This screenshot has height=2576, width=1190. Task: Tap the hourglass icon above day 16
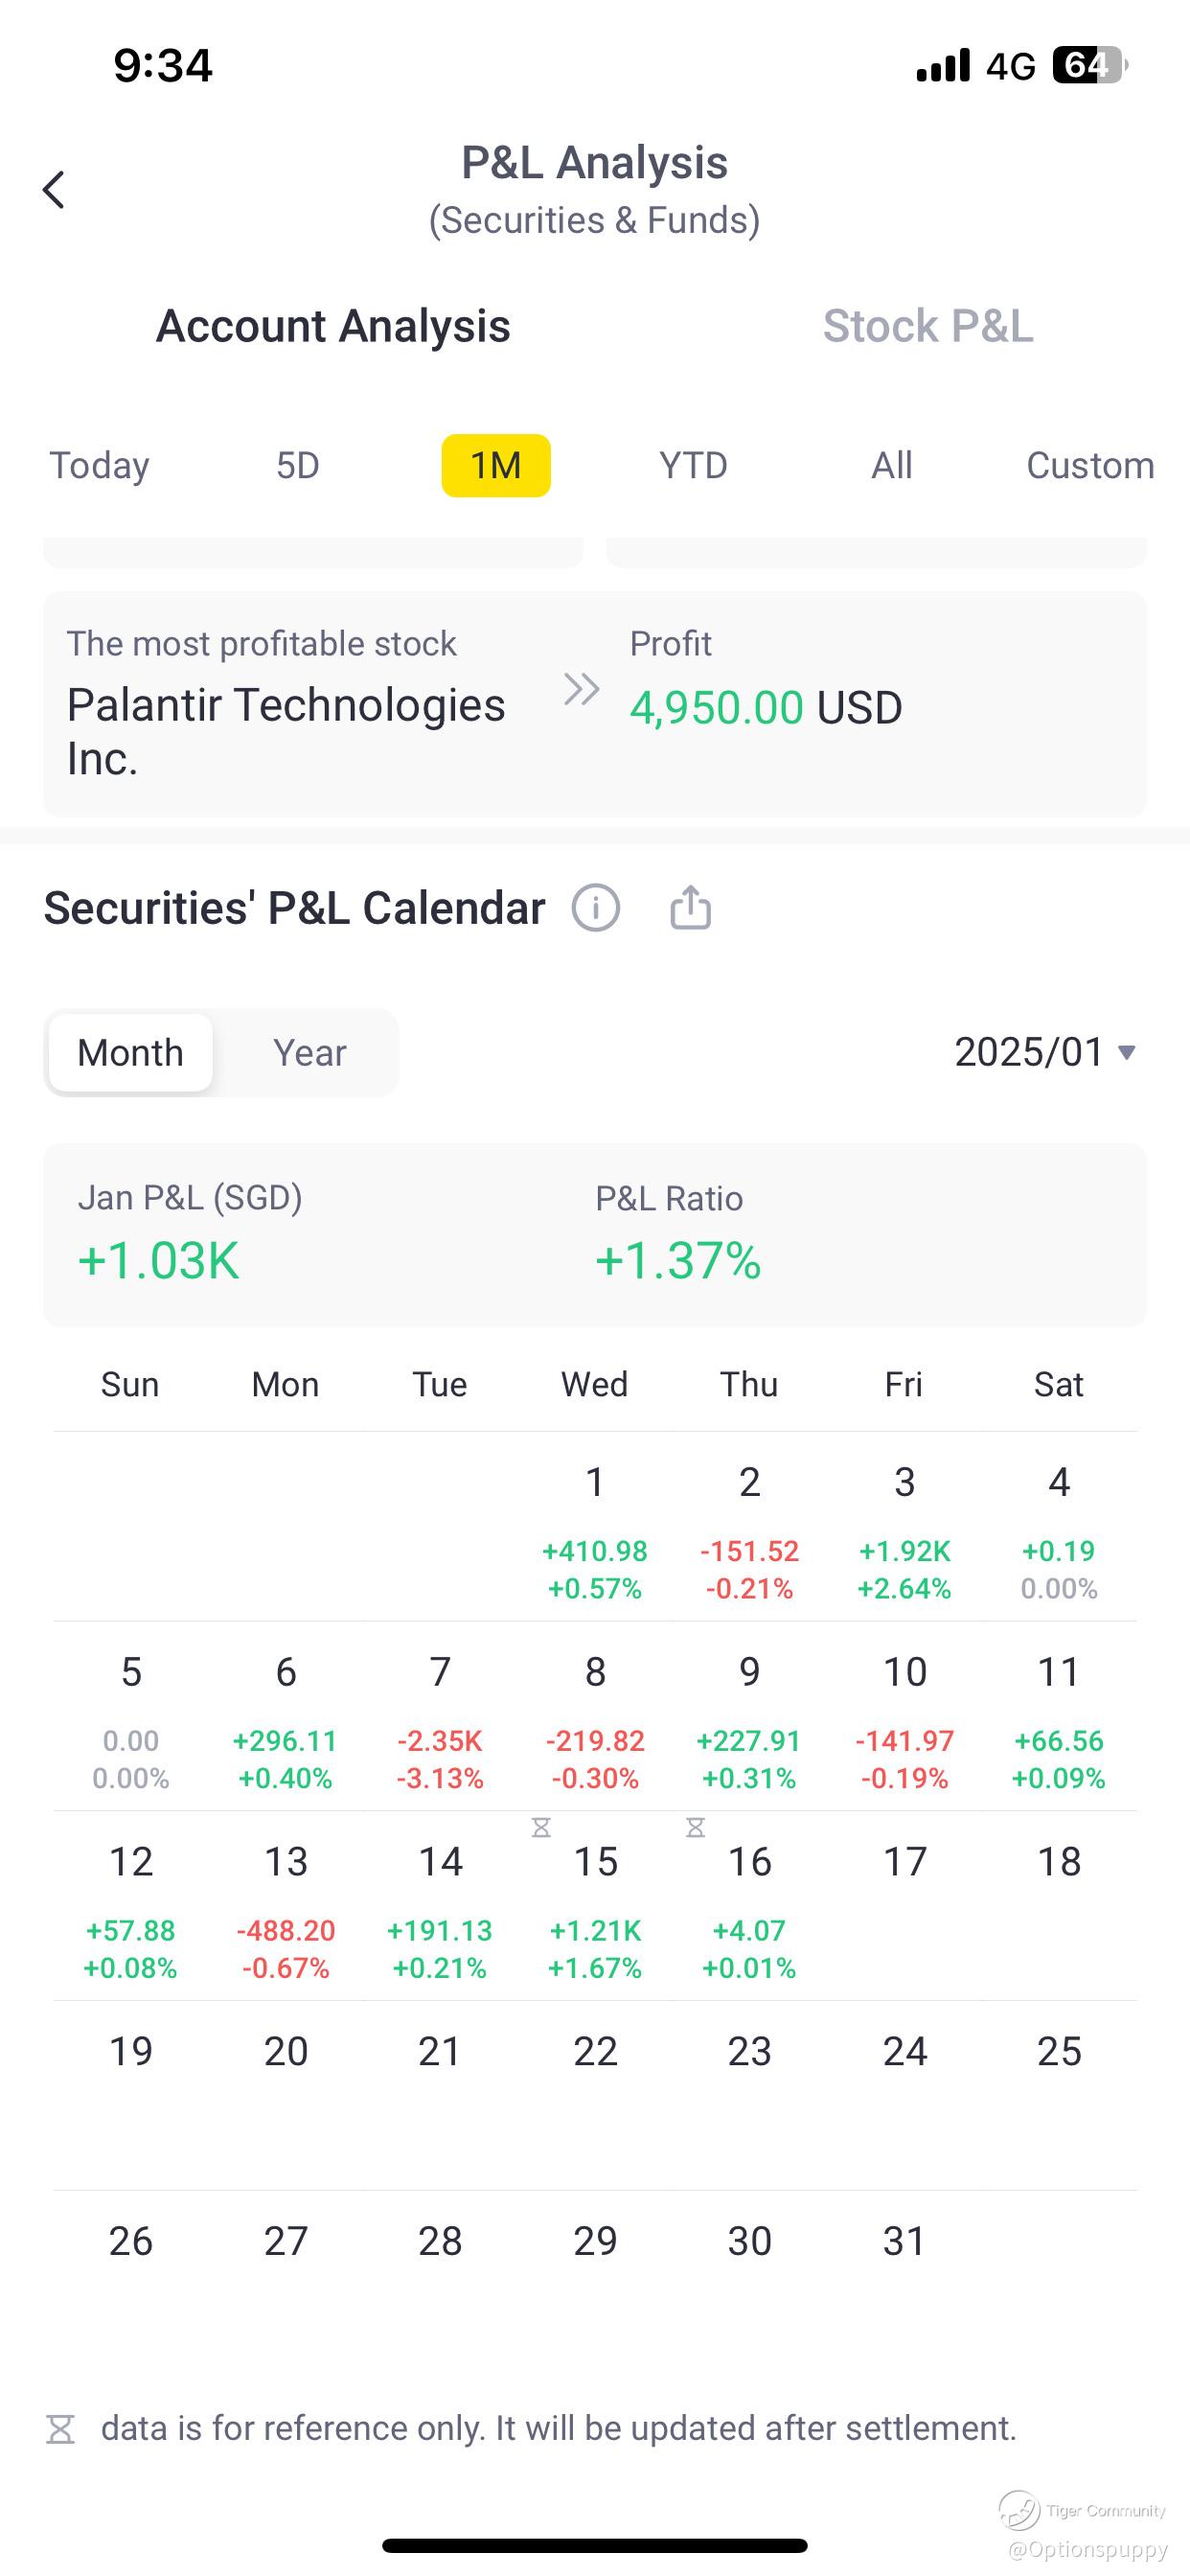[696, 1828]
